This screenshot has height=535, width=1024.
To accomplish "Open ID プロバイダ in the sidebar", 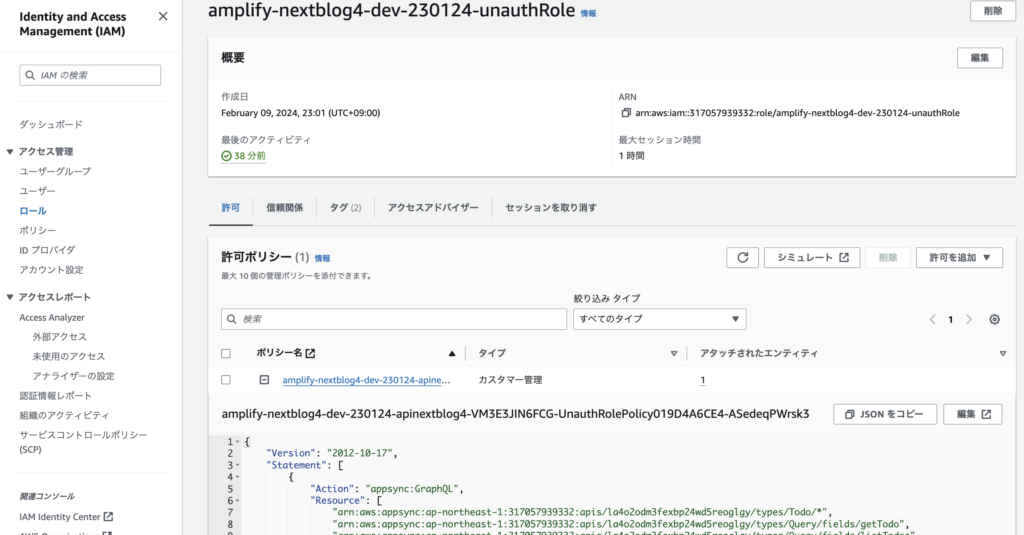I will (47, 250).
